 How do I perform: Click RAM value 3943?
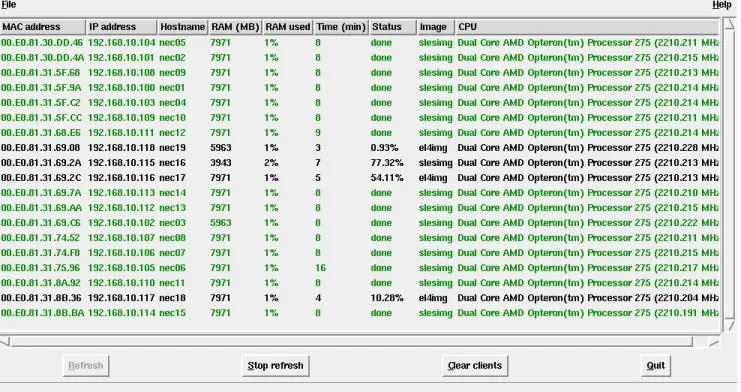221,163
